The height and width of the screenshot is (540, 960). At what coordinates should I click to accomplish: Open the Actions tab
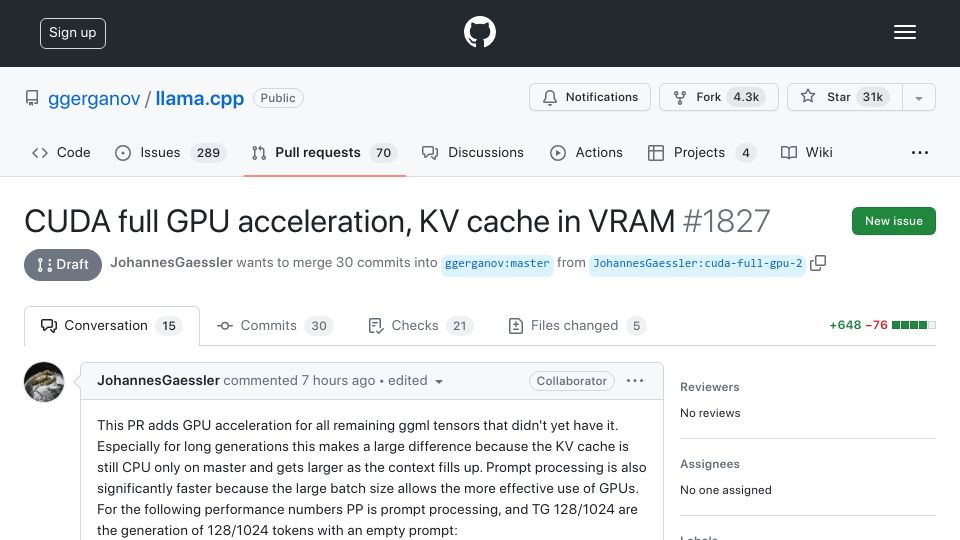[x=586, y=152]
